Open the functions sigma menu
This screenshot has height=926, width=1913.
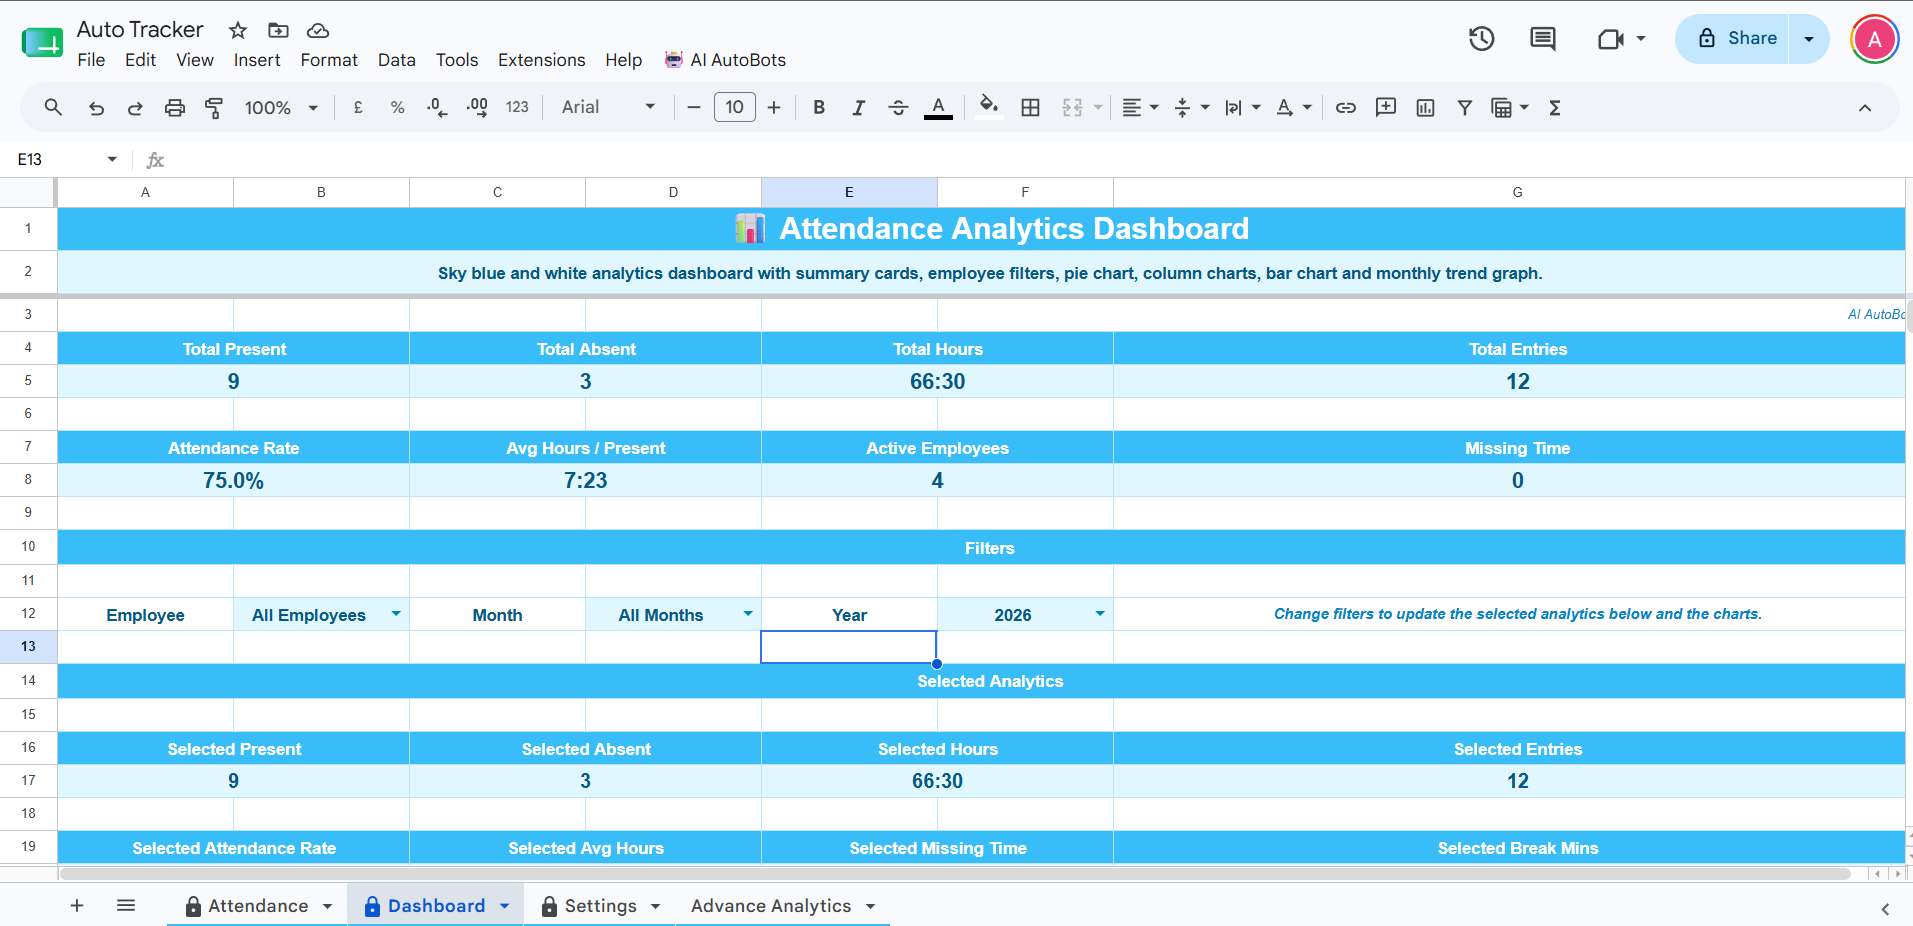click(x=1555, y=107)
